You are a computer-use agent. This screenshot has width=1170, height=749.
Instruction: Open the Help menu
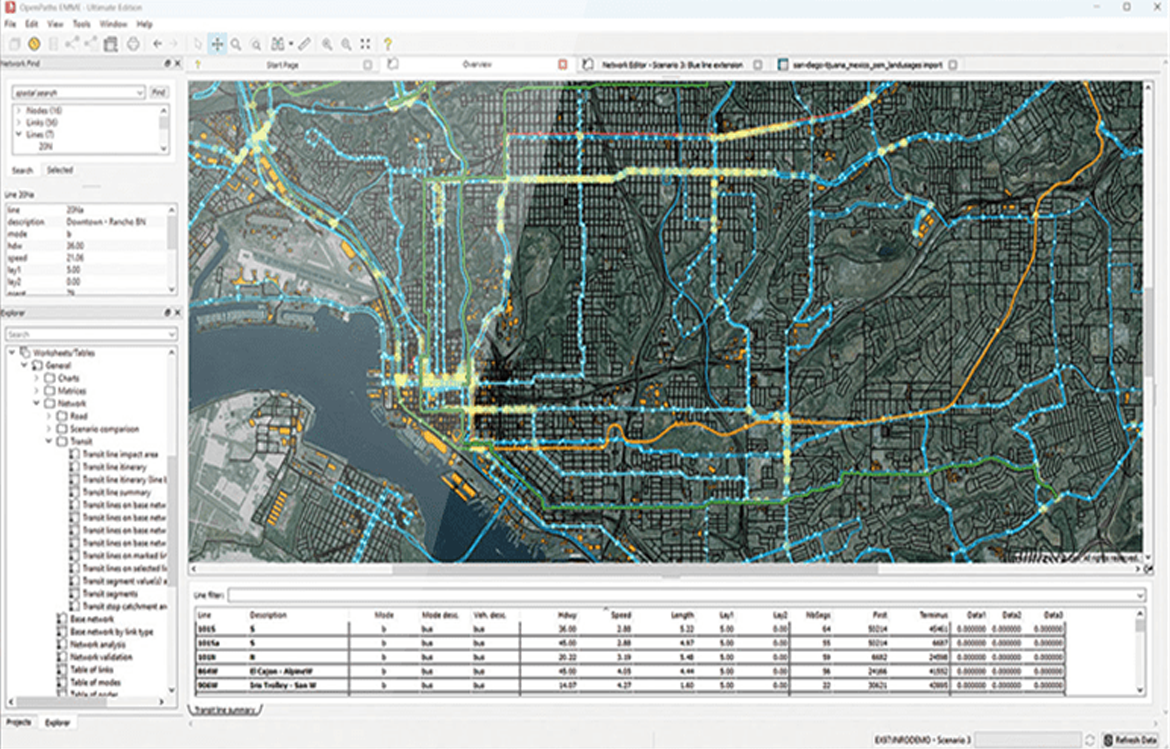pos(145,24)
